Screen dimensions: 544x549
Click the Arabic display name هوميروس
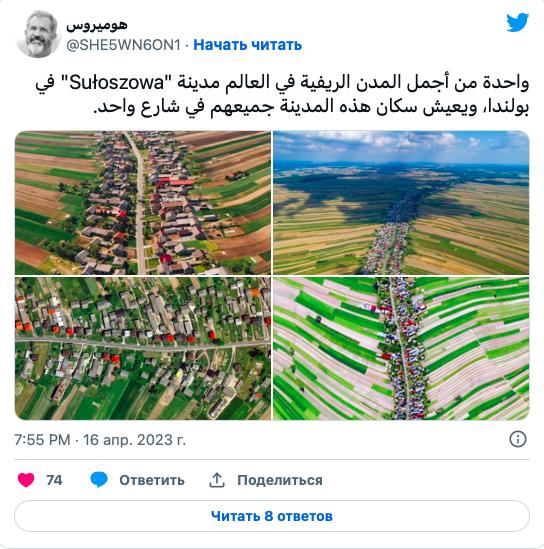[x=97, y=25]
